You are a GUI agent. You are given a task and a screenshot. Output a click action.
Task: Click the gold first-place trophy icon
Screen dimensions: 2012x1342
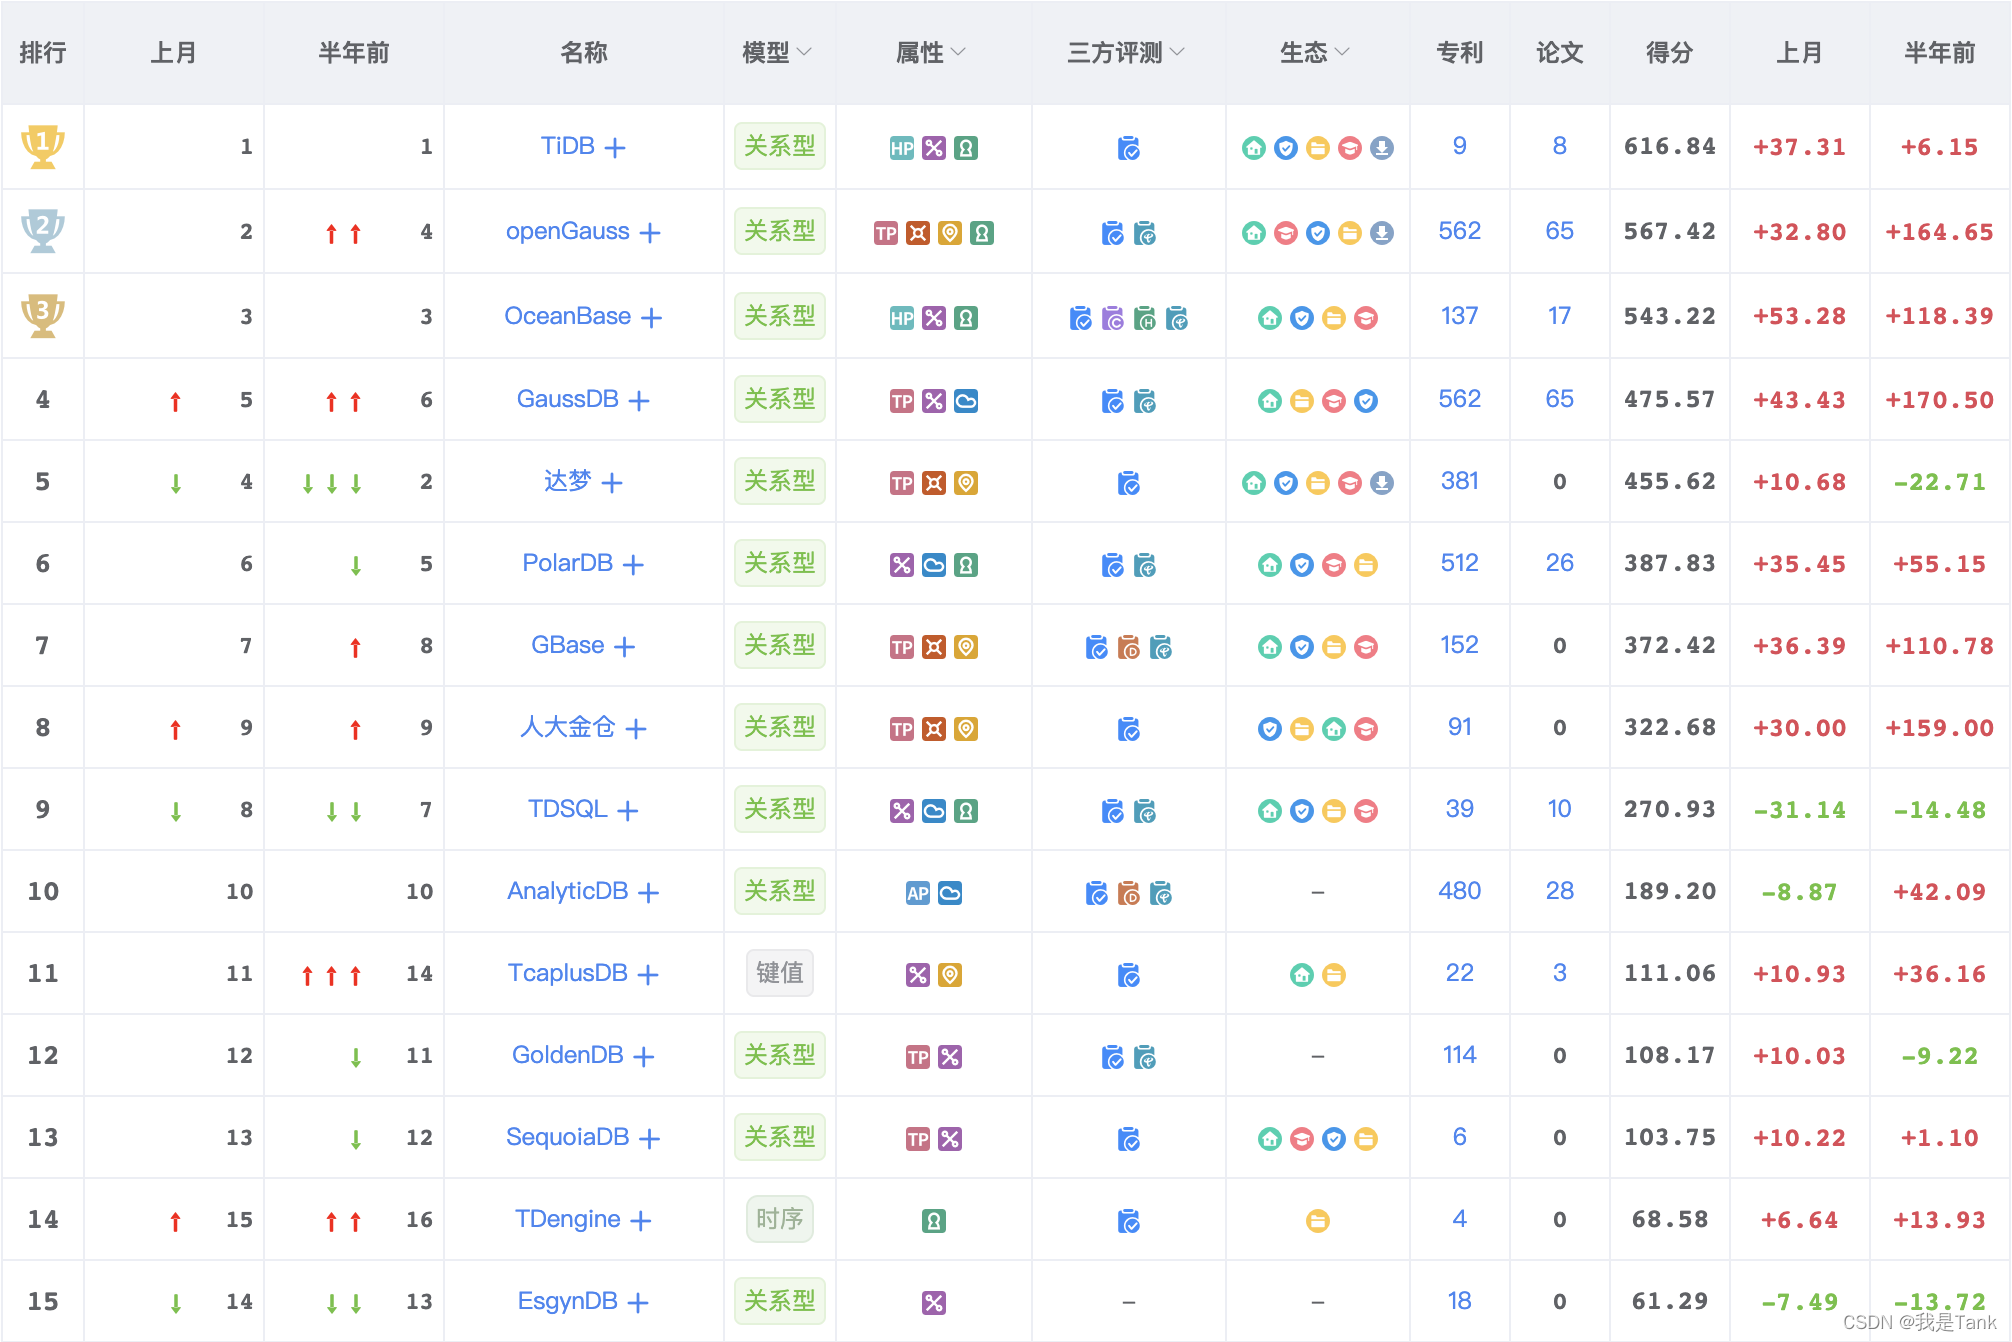point(43,146)
